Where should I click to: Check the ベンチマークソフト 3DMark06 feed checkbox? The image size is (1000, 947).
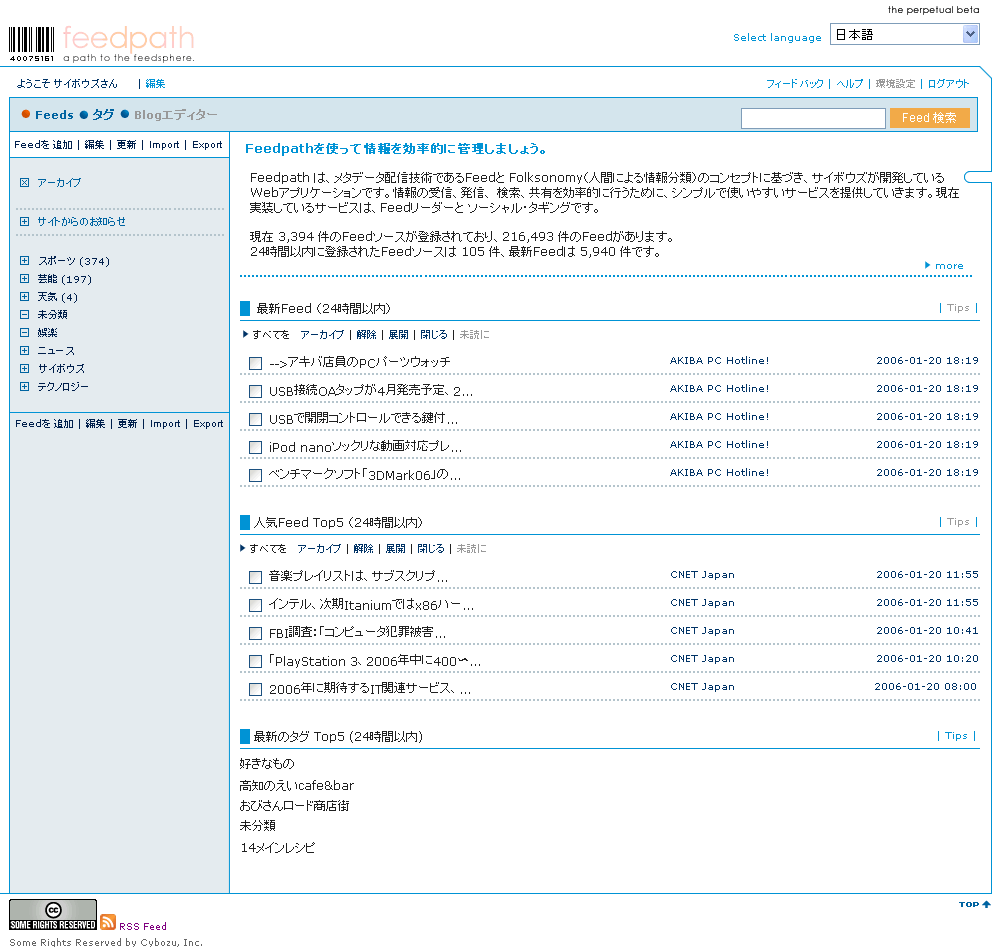pos(255,476)
